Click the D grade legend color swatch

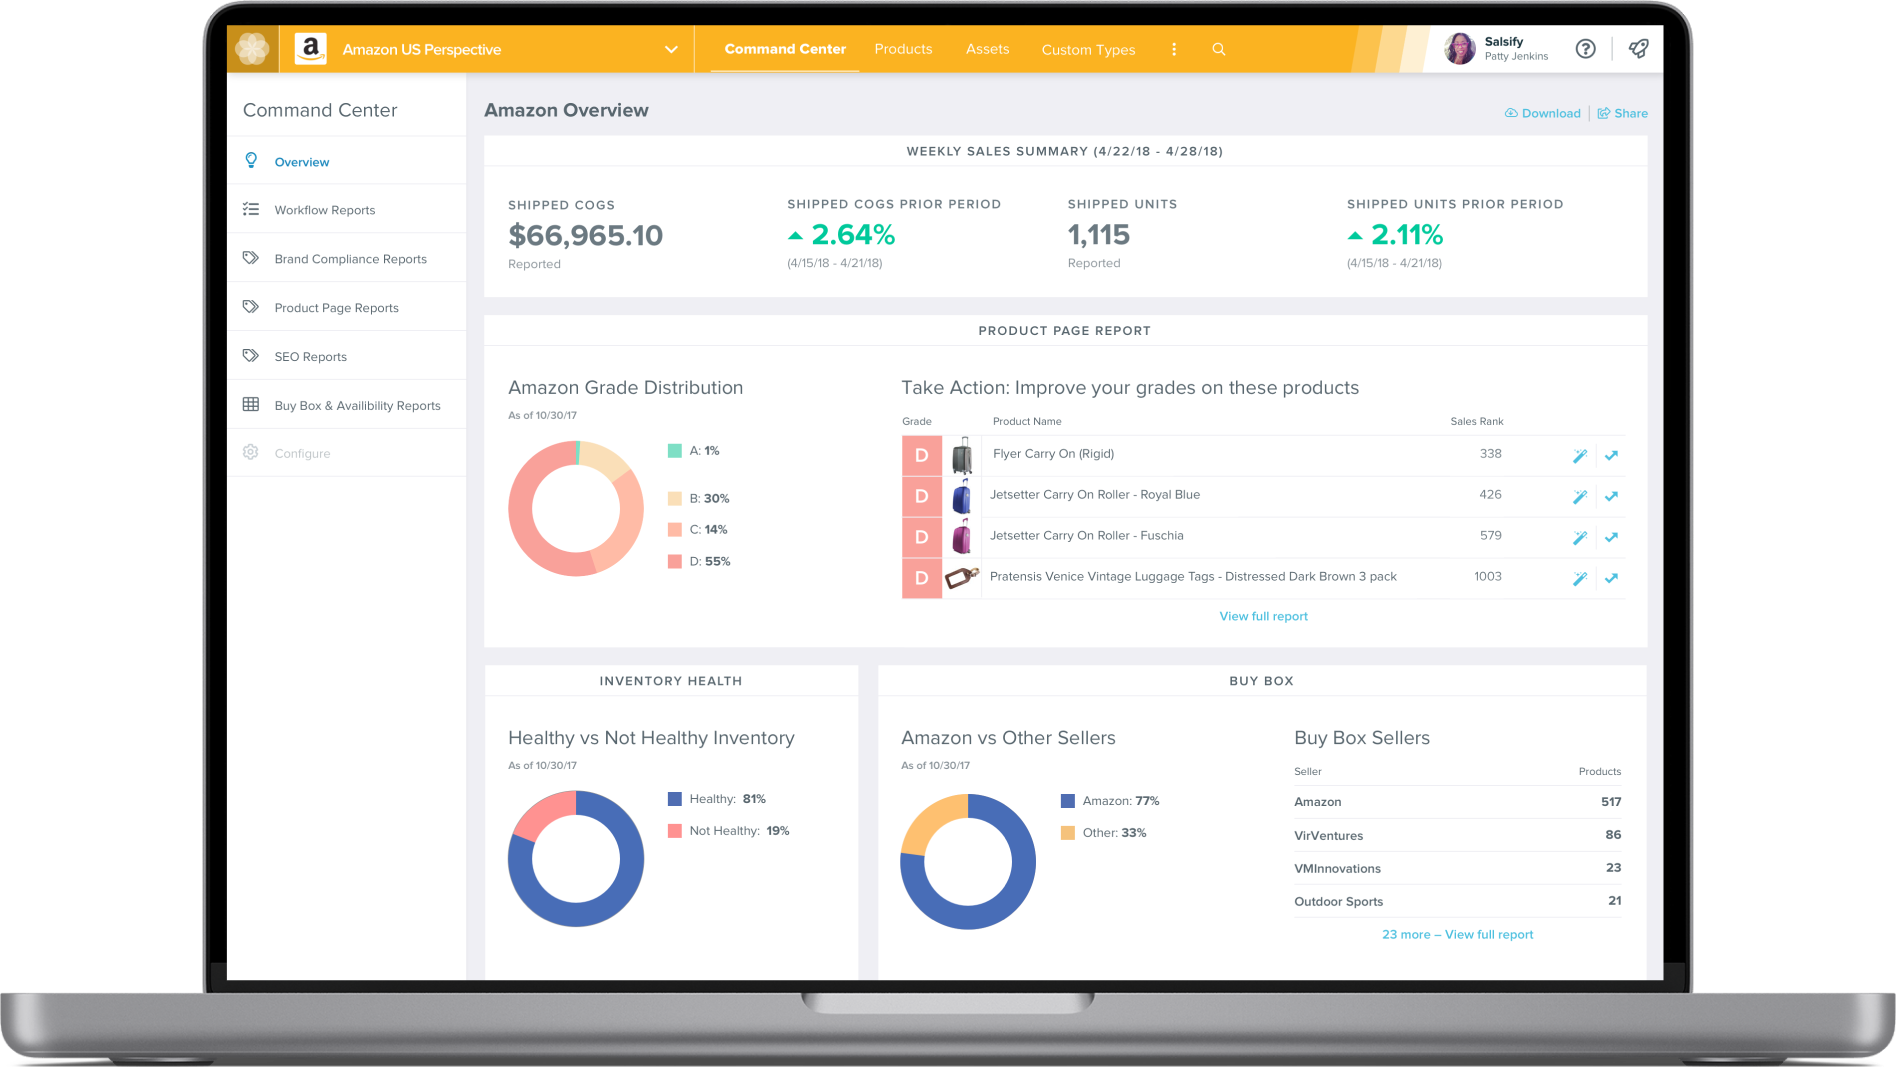[x=675, y=562]
